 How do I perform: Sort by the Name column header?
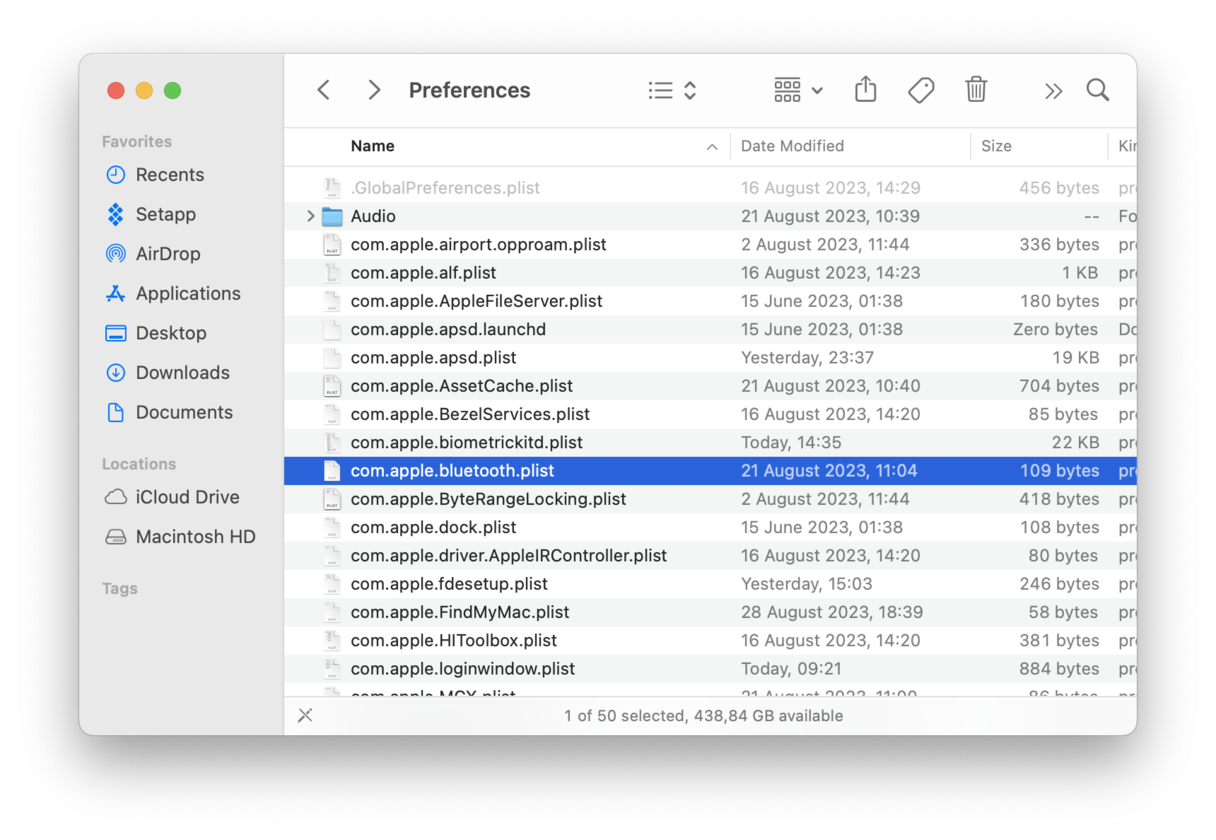click(x=373, y=146)
